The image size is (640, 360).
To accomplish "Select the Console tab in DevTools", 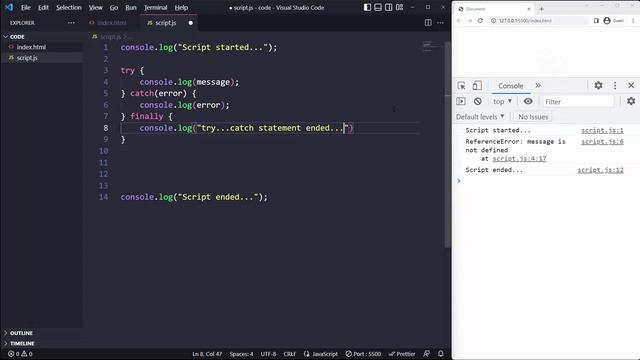I will click(x=511, y=86).
